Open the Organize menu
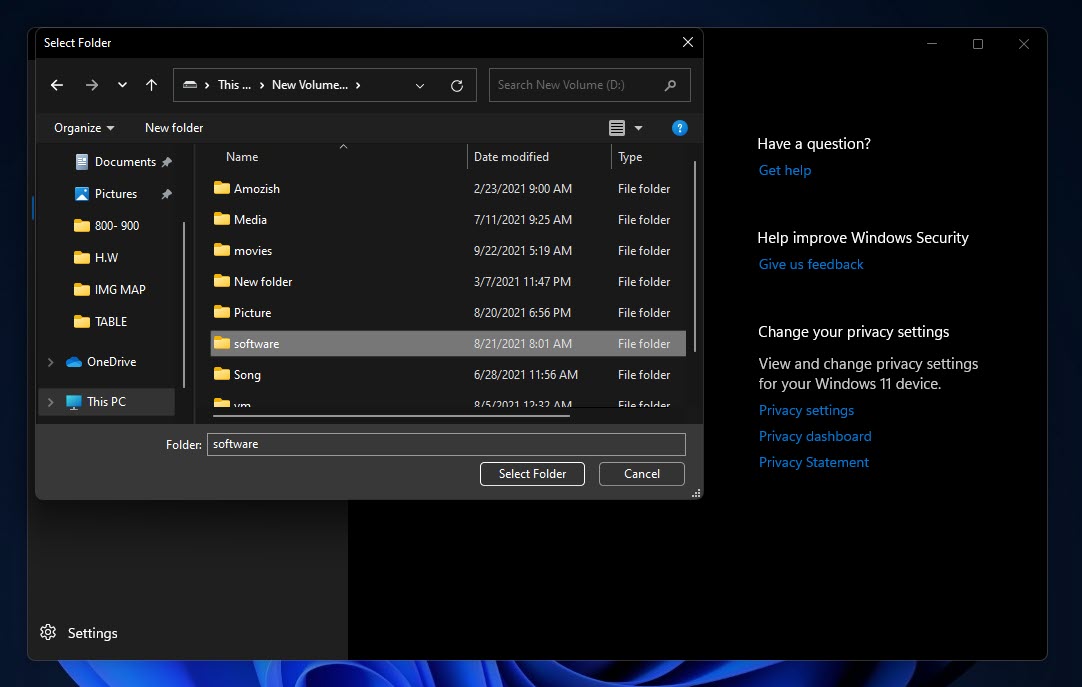The width and height of the screenshot is (1082, 687). click(x=84, y=128)
